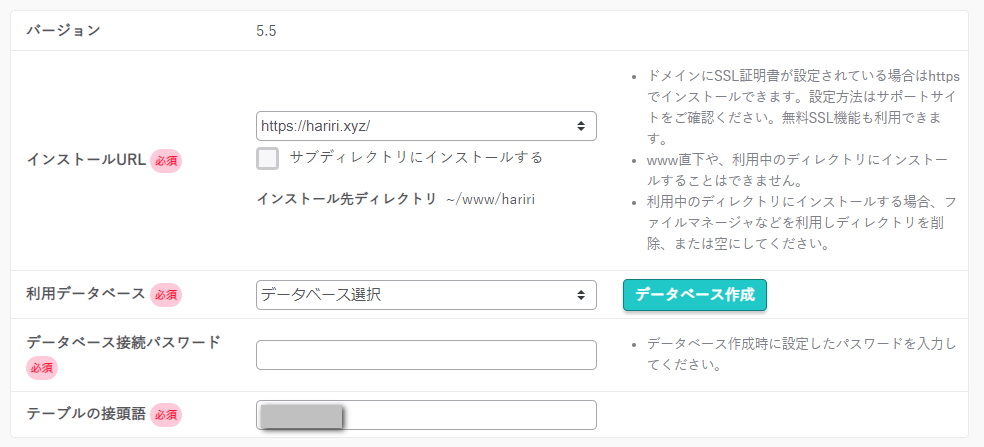Click 必須 badge beside テーブルの接頭語
The width and height of the screenshot is (984, 447).
click(x=166, y=415)
